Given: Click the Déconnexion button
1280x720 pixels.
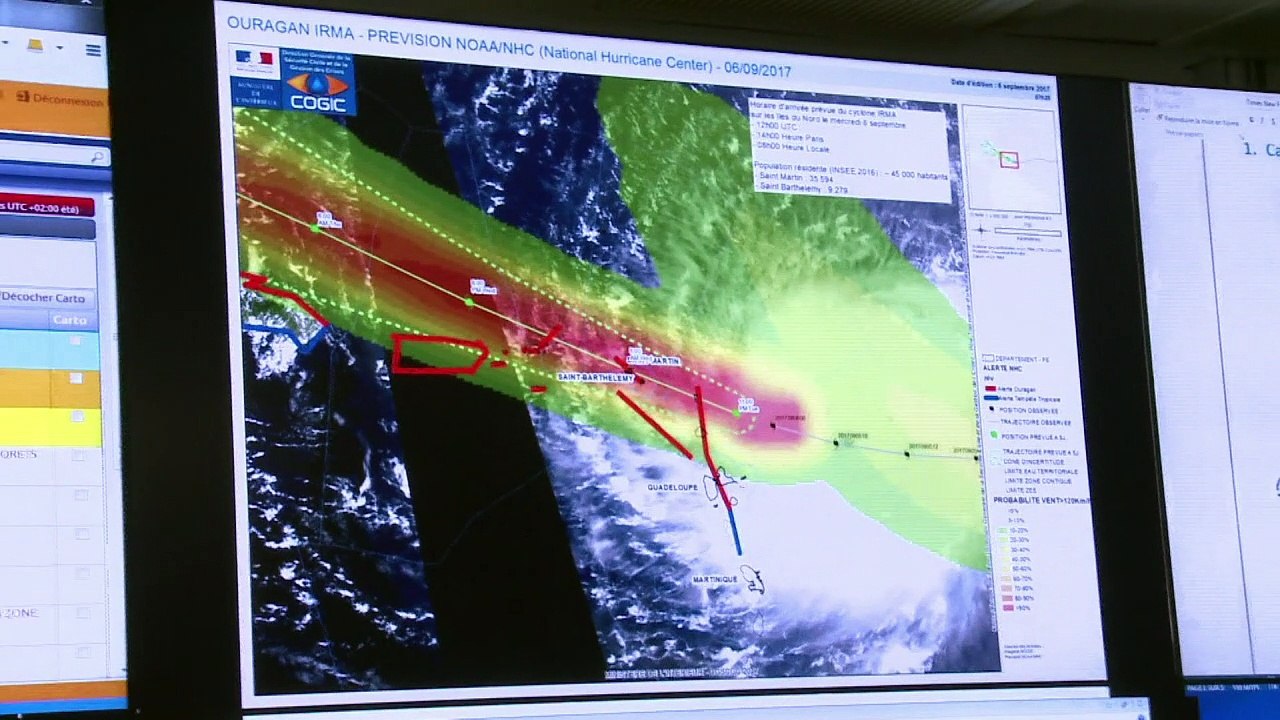Looking at the screenshot, I should pyautogui.click(x=59, y=100).
